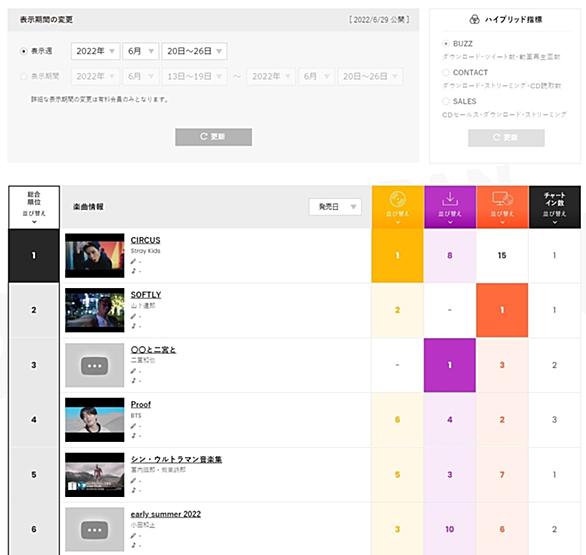Click the composer note icon under SOFTLY

pyautogui.click(x=133, y=326)
